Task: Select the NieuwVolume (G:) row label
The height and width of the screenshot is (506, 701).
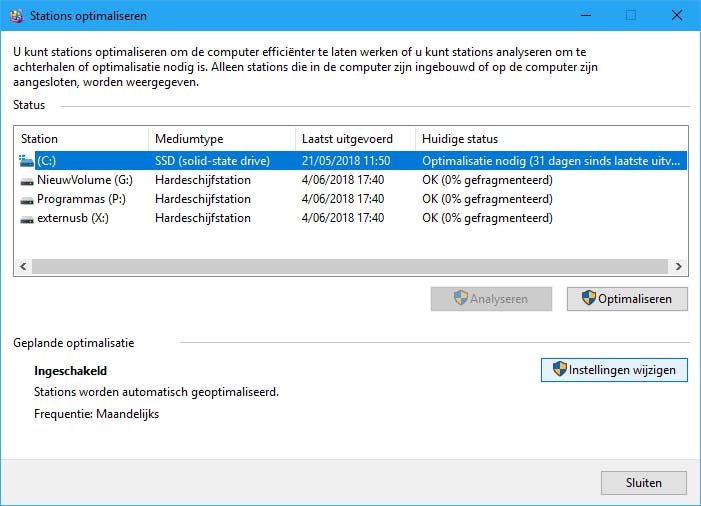Action: point(85,180)
